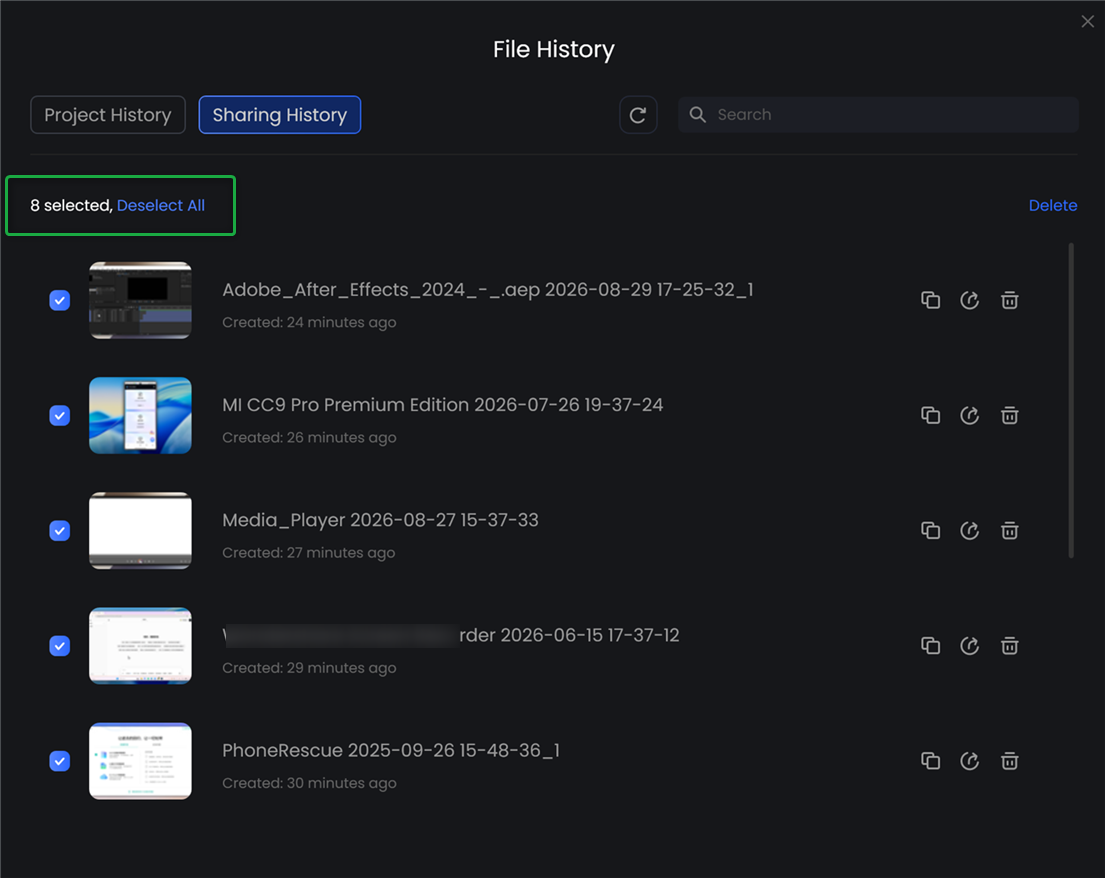Open the Adobe After Effects thumbnail
Screen dimensions: 1105x878
click(x=140, y=300)
